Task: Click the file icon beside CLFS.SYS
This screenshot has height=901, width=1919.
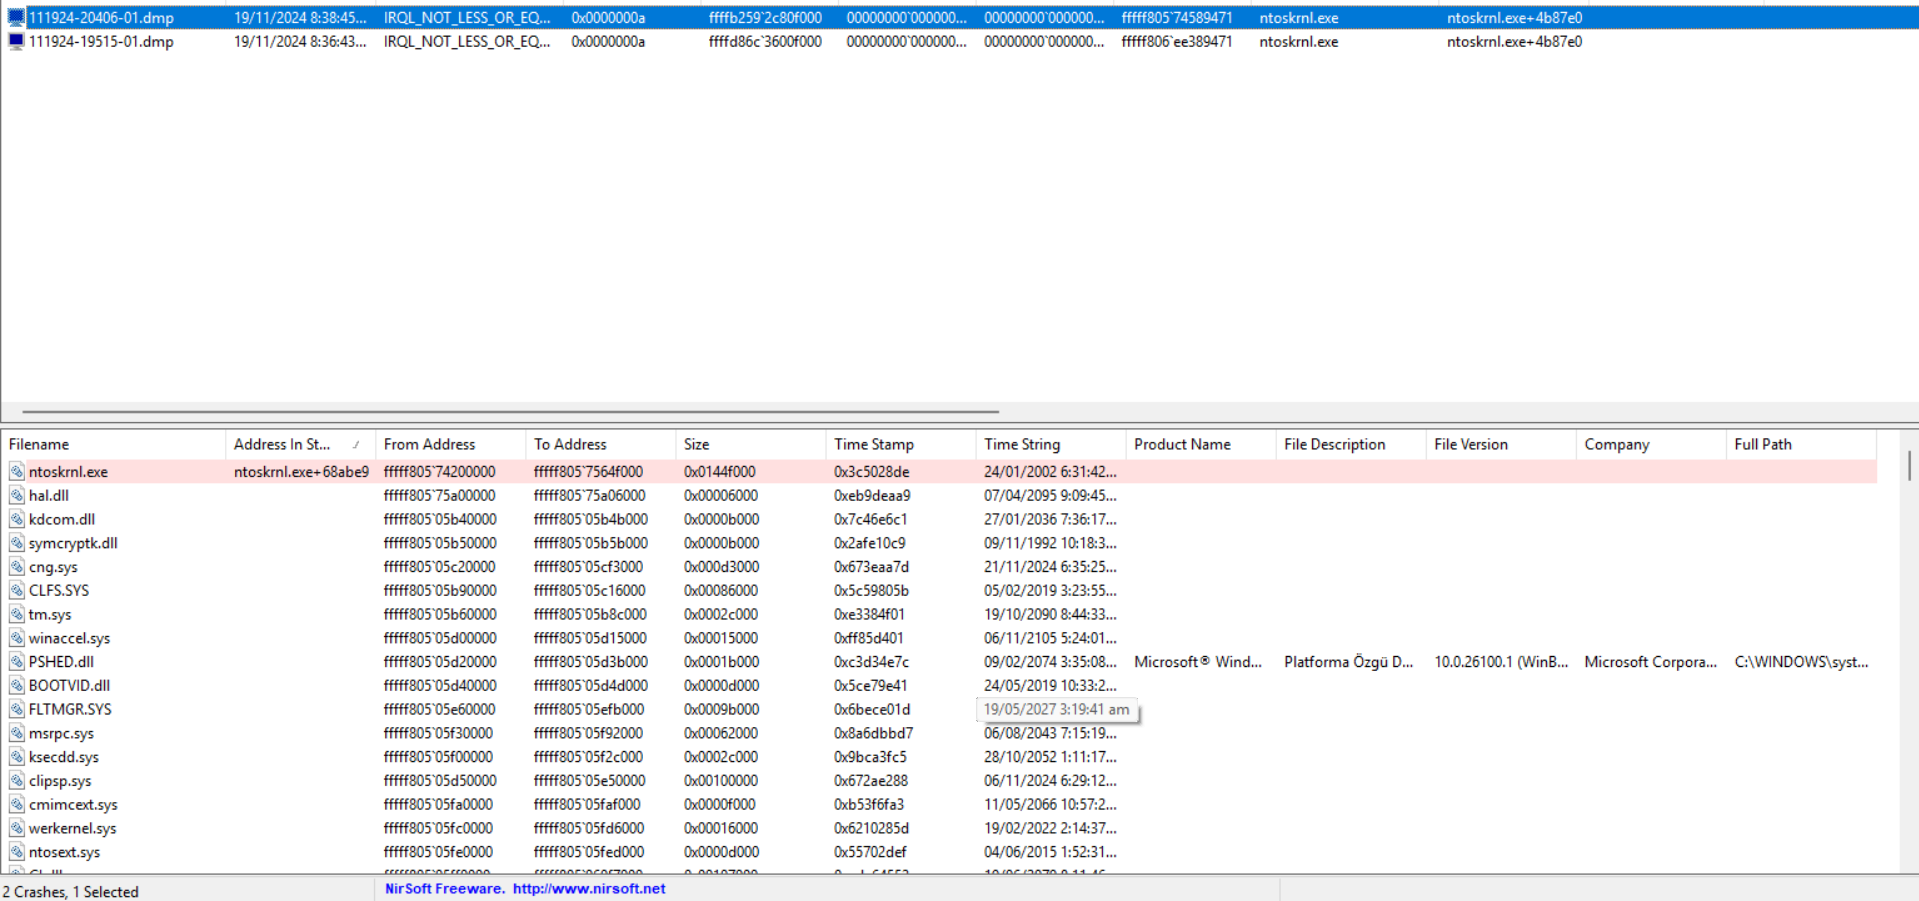Action: click(17, 591)
